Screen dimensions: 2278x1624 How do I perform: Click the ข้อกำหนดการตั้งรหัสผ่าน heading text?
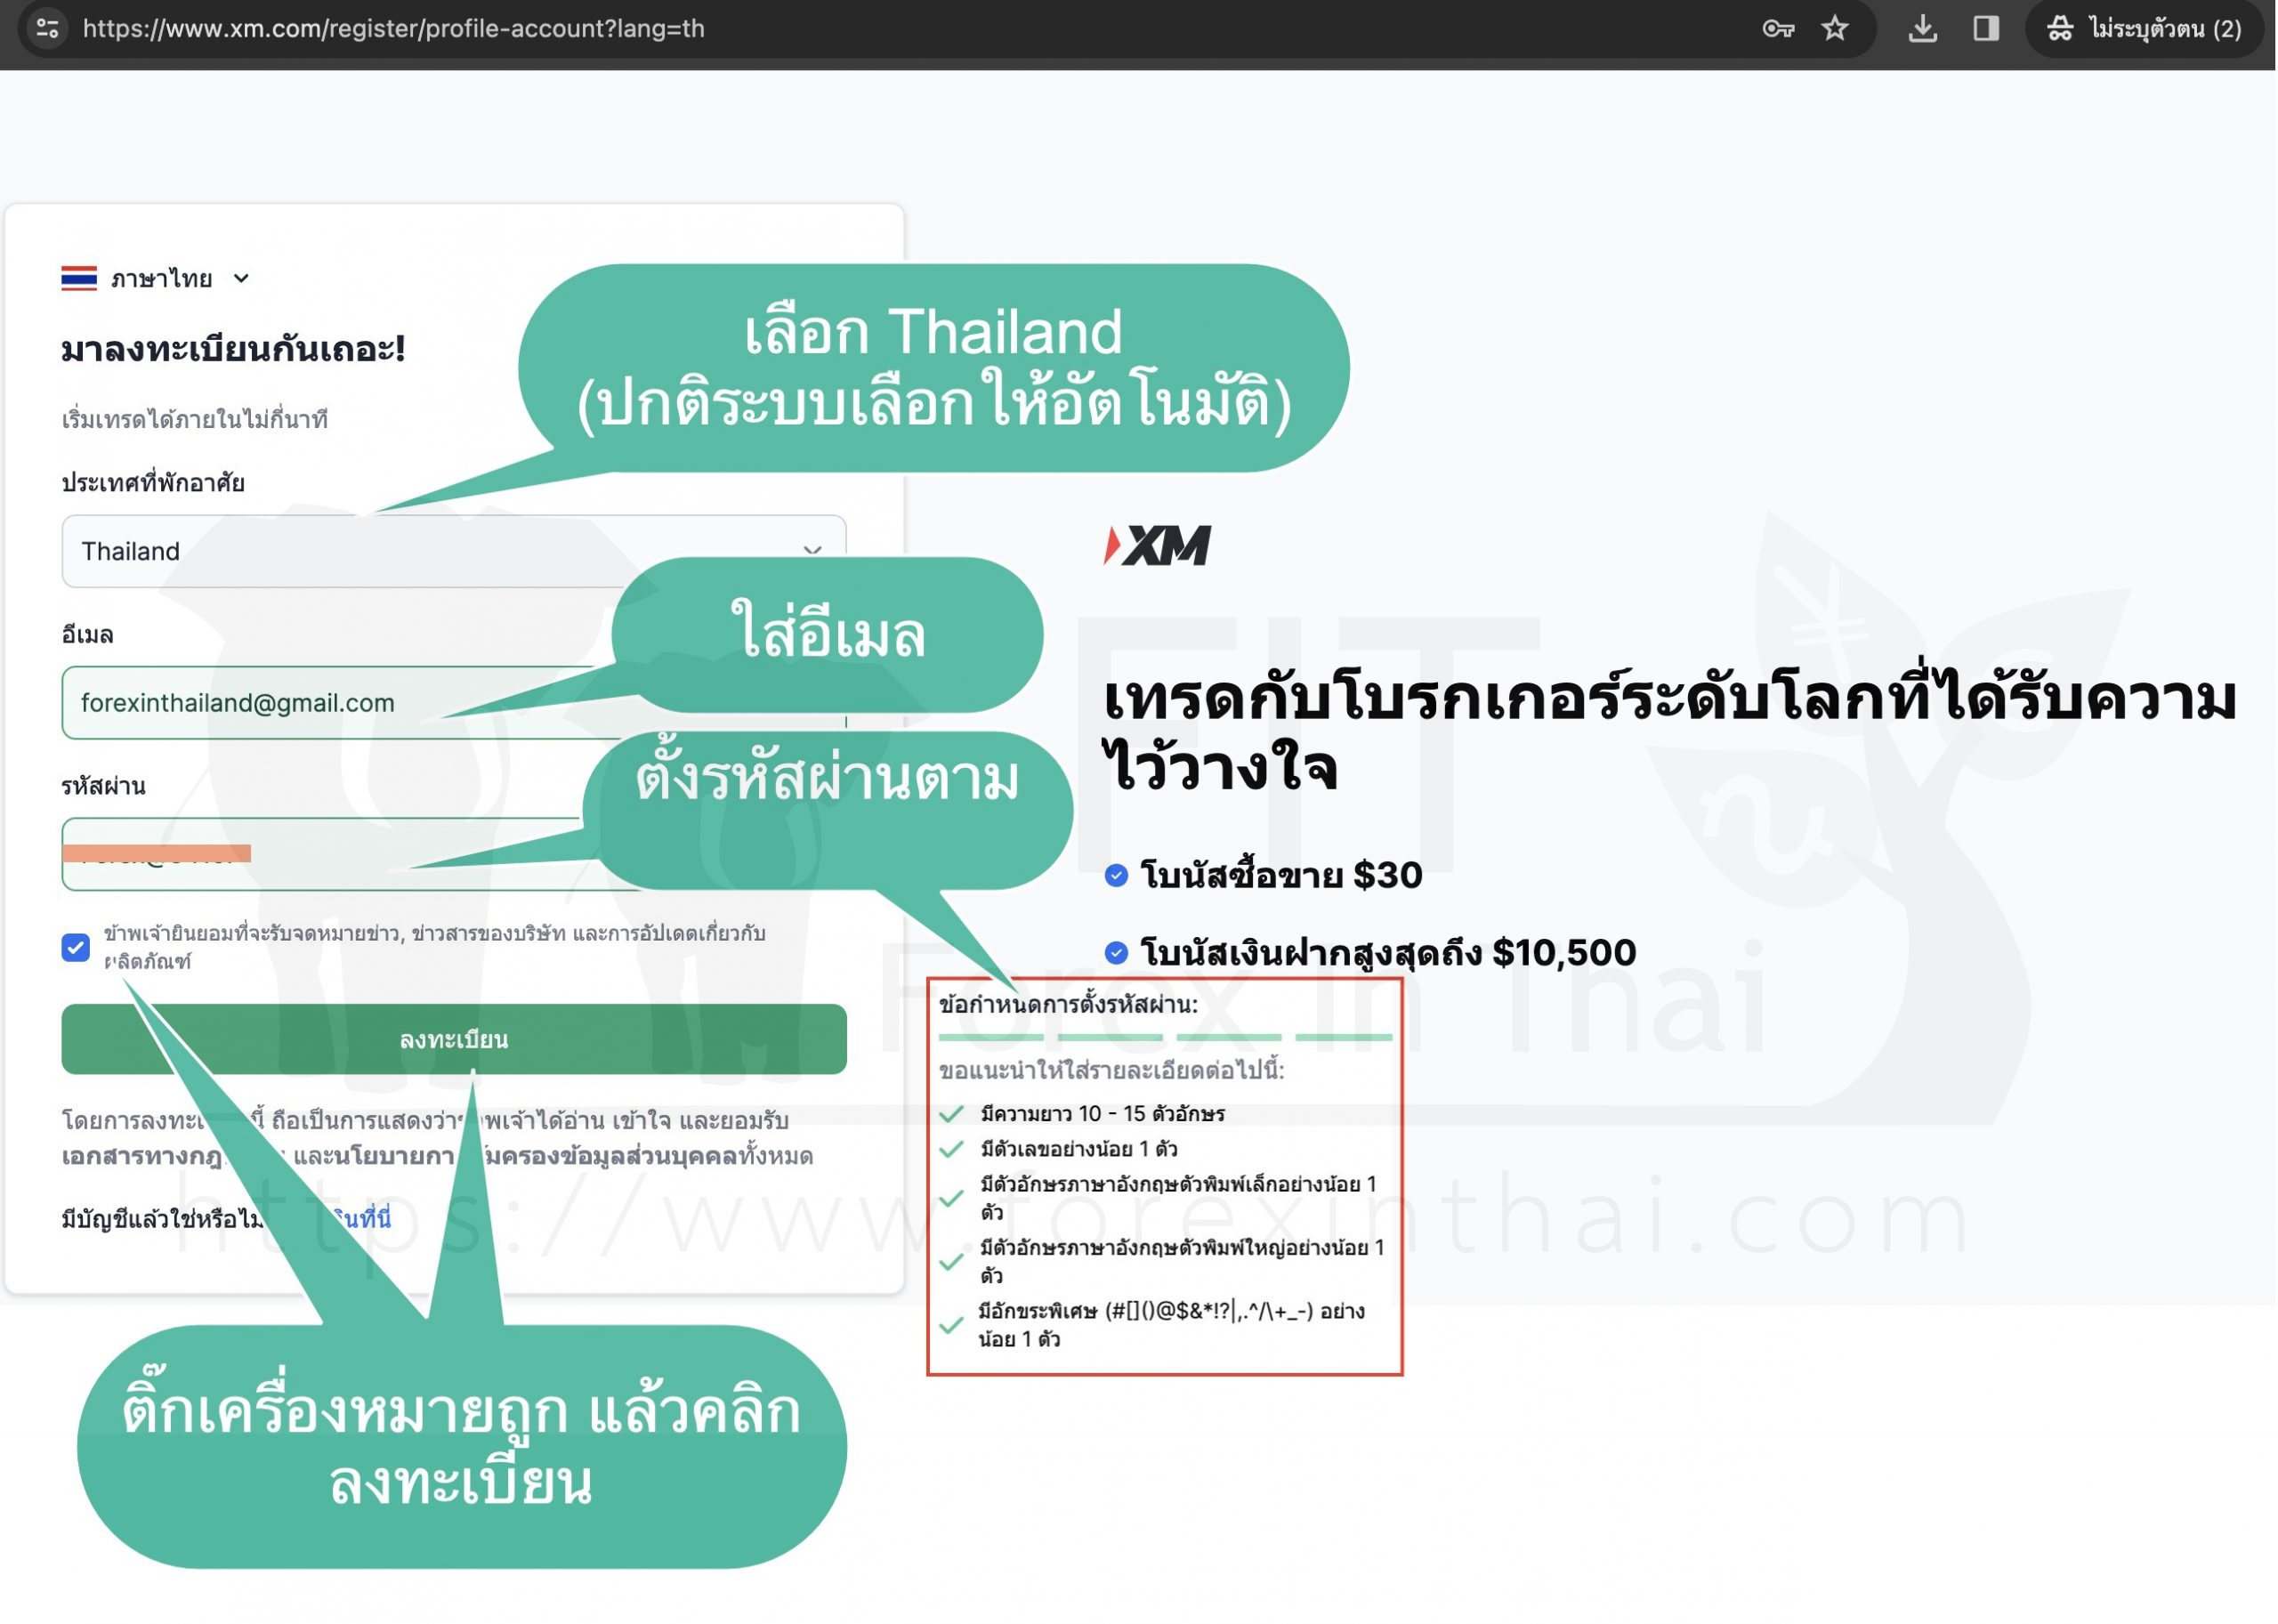1068,1004
